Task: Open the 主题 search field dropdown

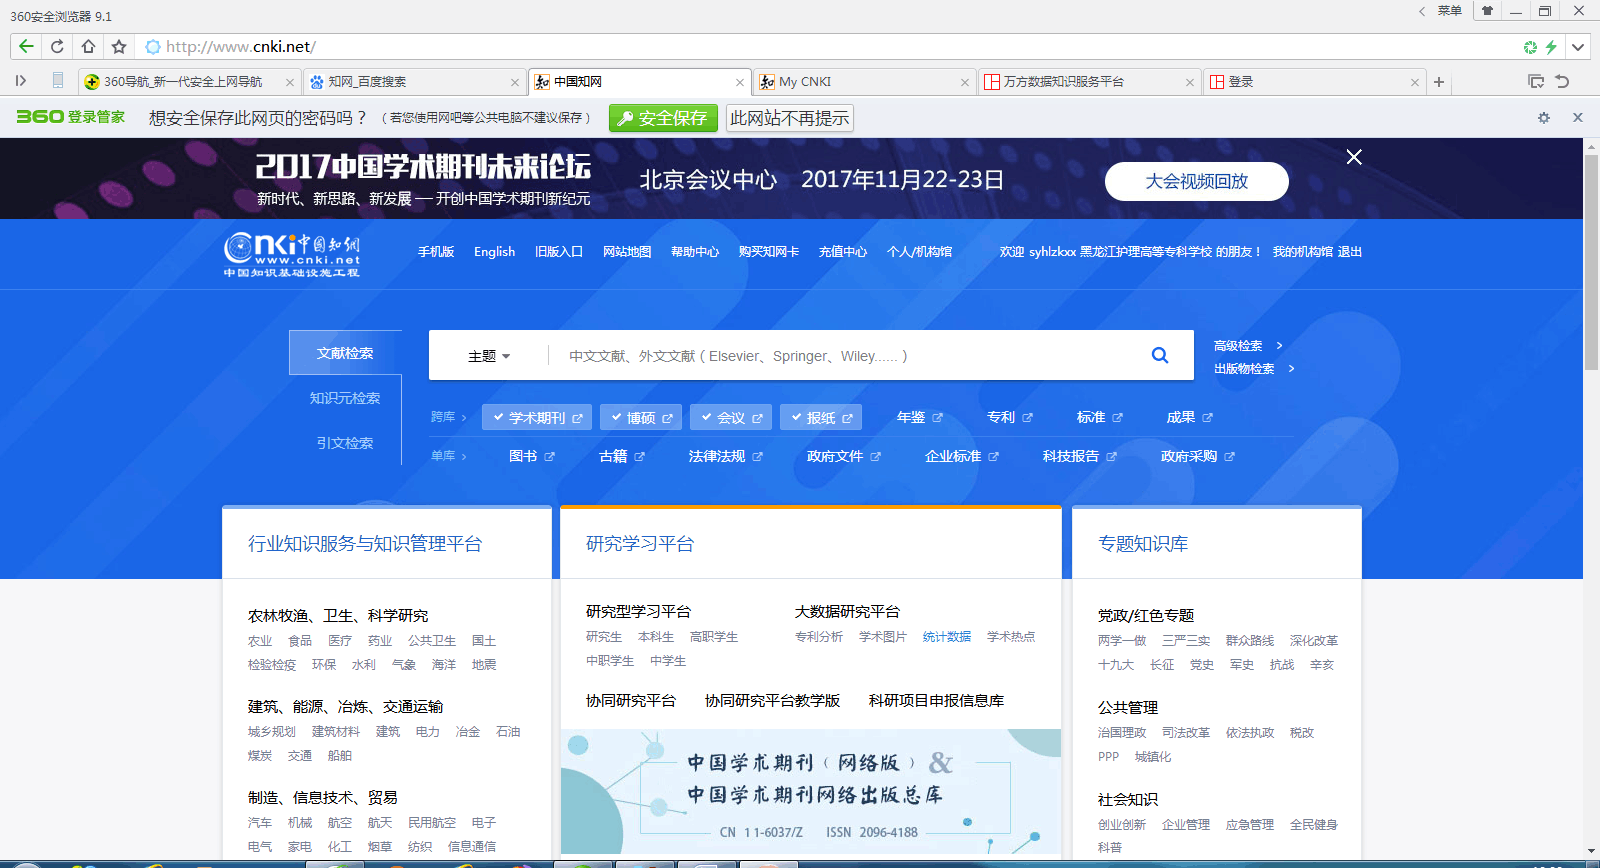Action: point(489,356)
